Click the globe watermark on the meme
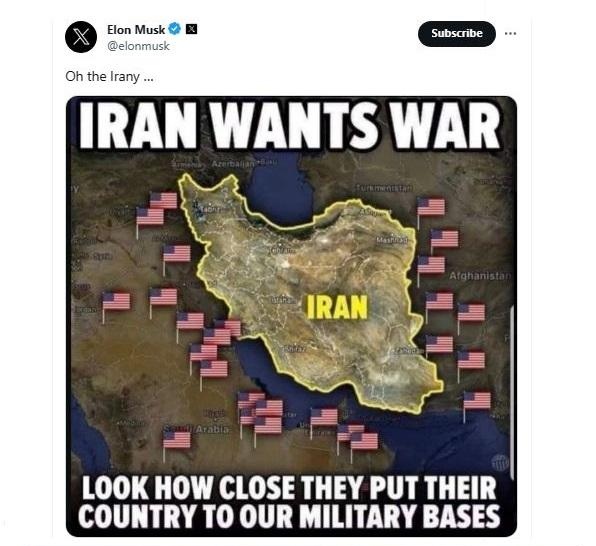 coord(500,462)
